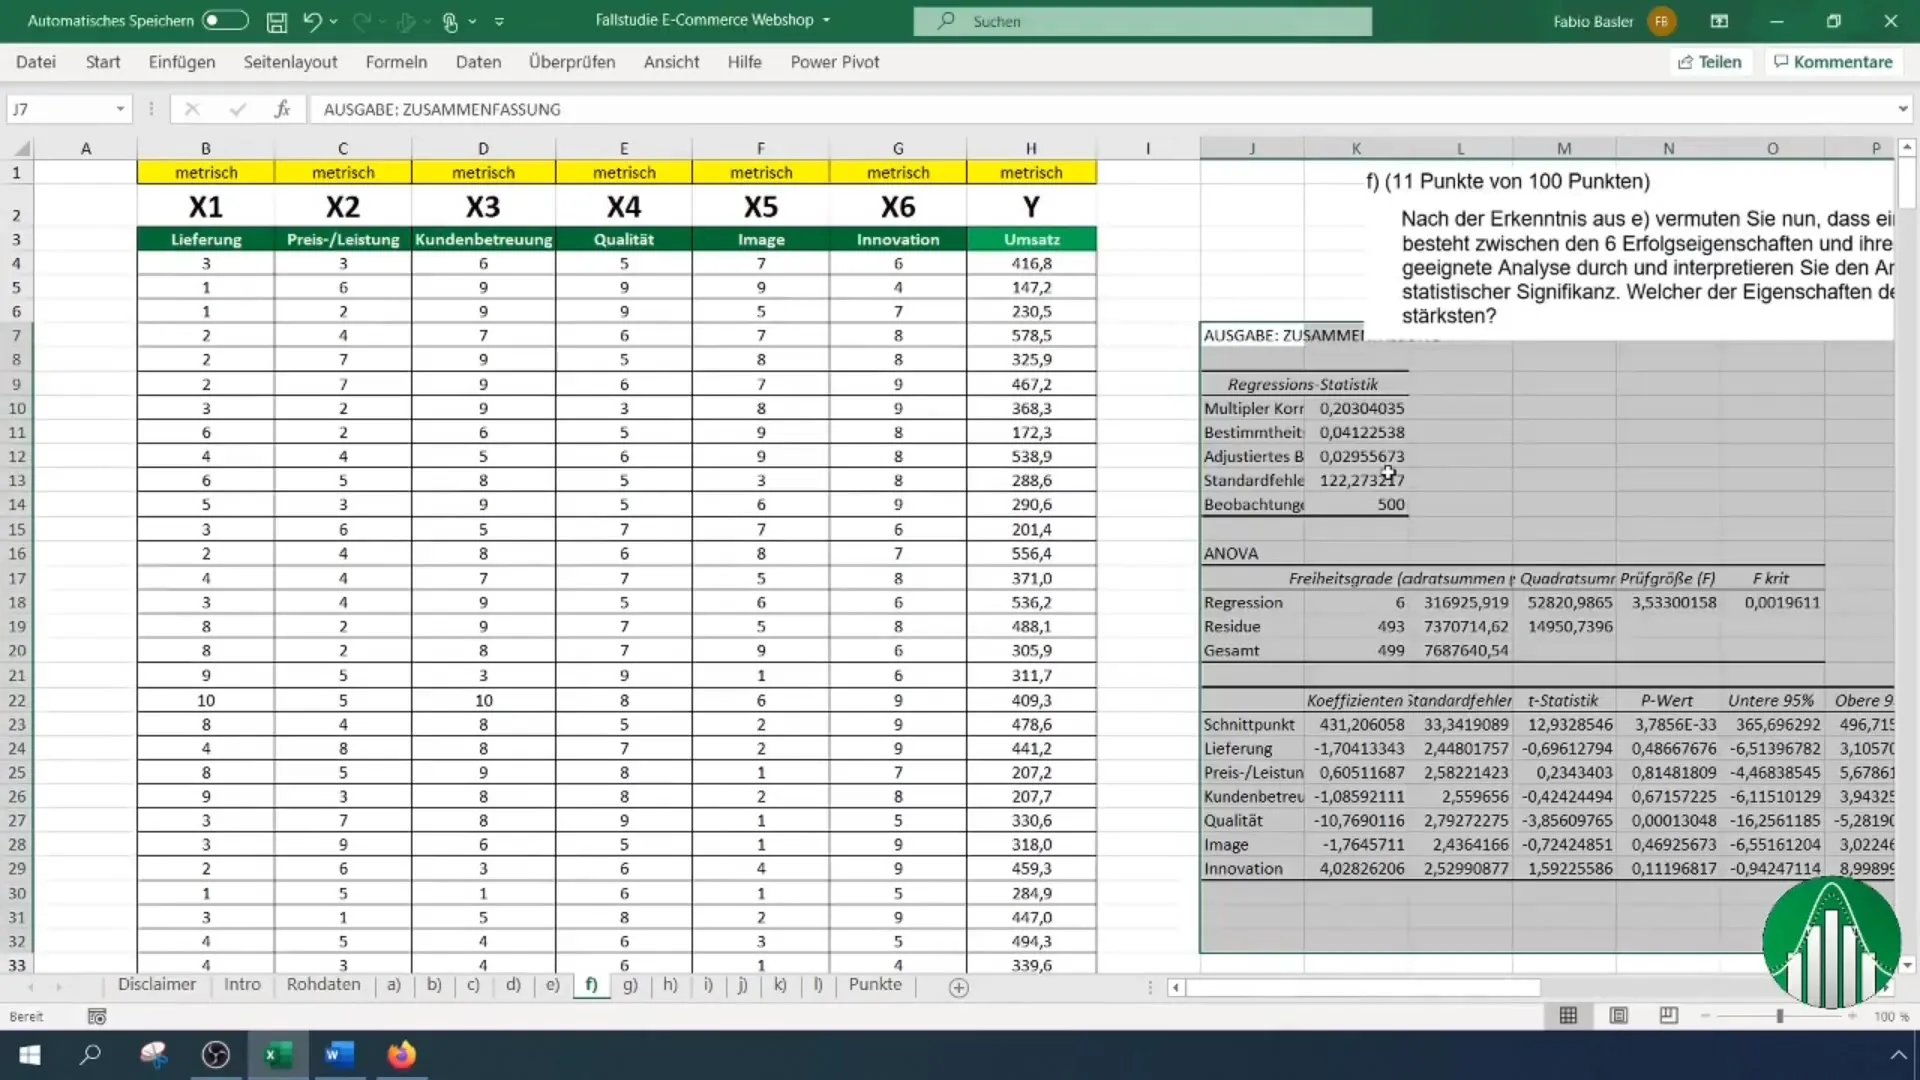Switch to Normal view icon
The width and height of the screenshot is (1920, 1080).
point(1568,1016)
